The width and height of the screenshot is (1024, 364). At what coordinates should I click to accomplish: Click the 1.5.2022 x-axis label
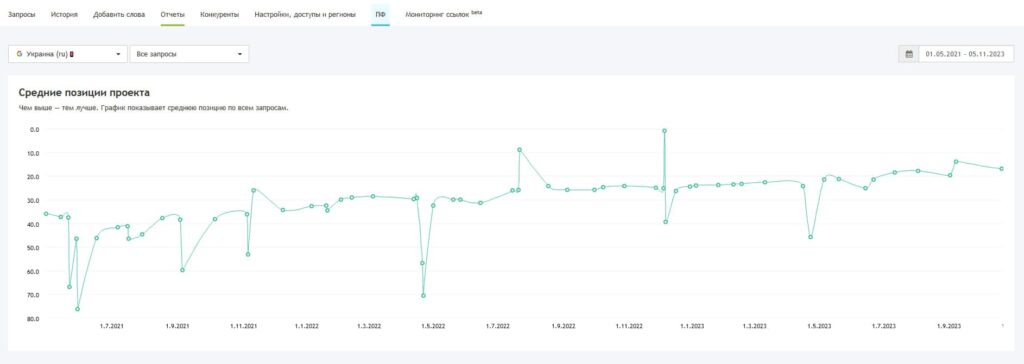click(433, 325)
